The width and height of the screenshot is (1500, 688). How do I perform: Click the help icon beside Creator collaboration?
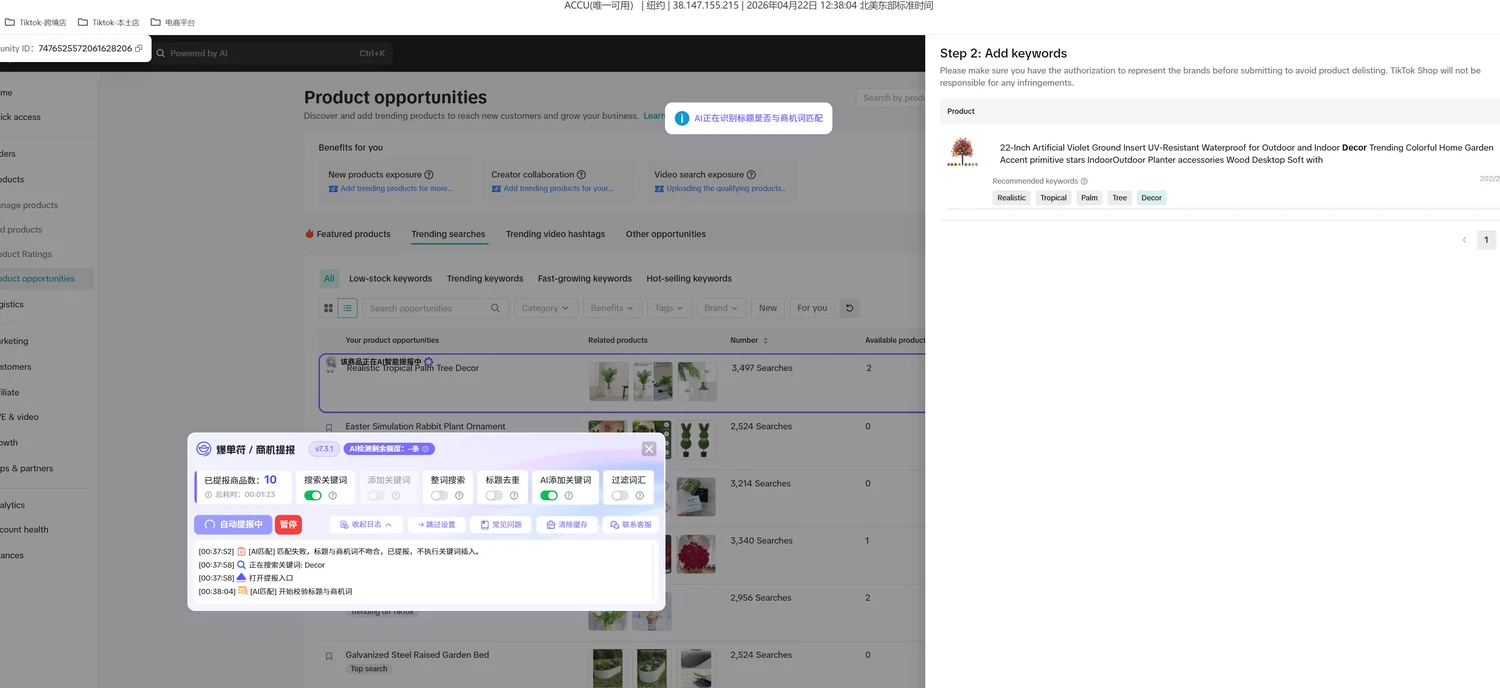(x=581, y=174)
